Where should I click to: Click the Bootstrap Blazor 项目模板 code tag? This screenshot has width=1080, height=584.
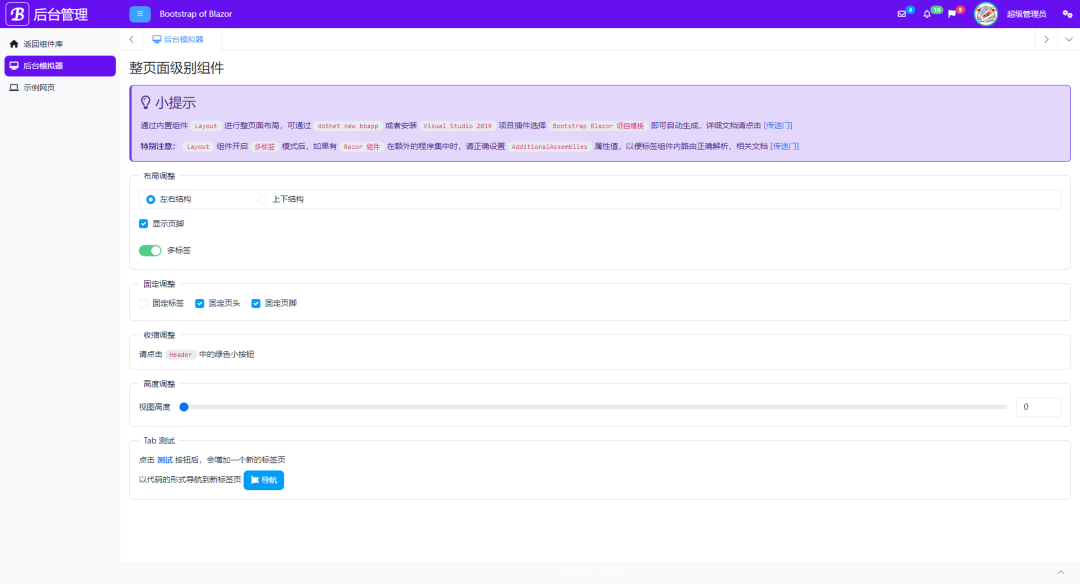click(x=598, y=126)
